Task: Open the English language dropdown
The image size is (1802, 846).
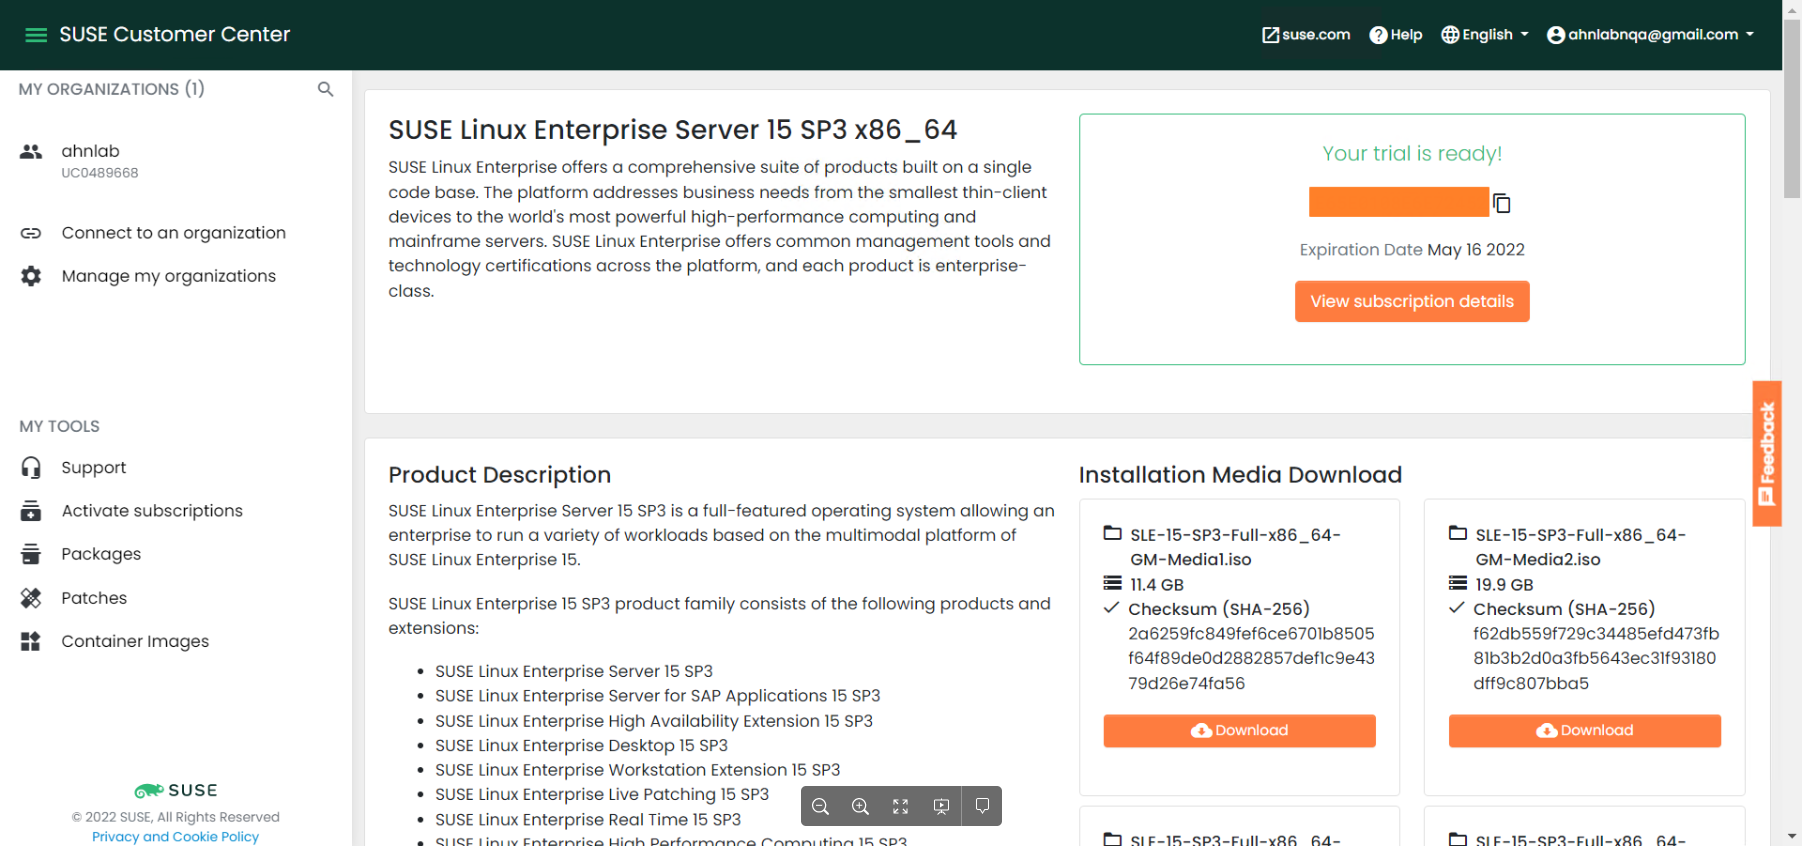Action: [x=1485, y=35]
